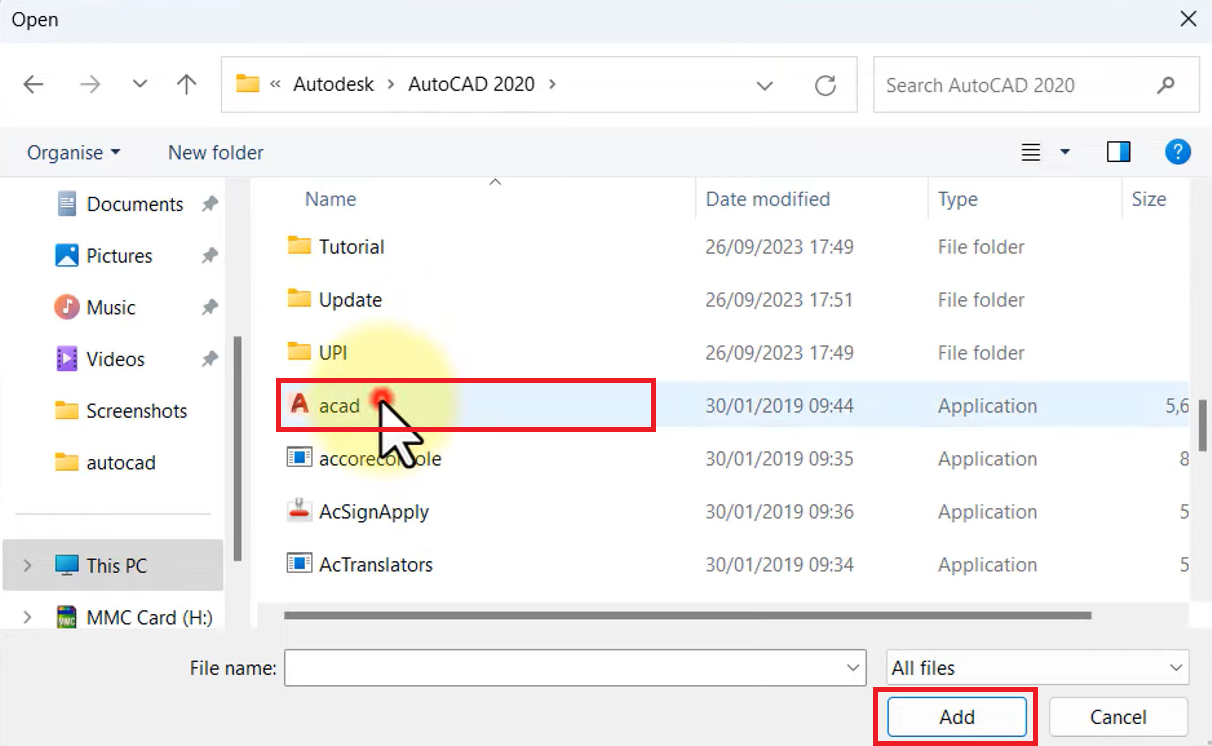The image size is (1212, 746).
Task: Go up one folder level
Action: point(186,85)
